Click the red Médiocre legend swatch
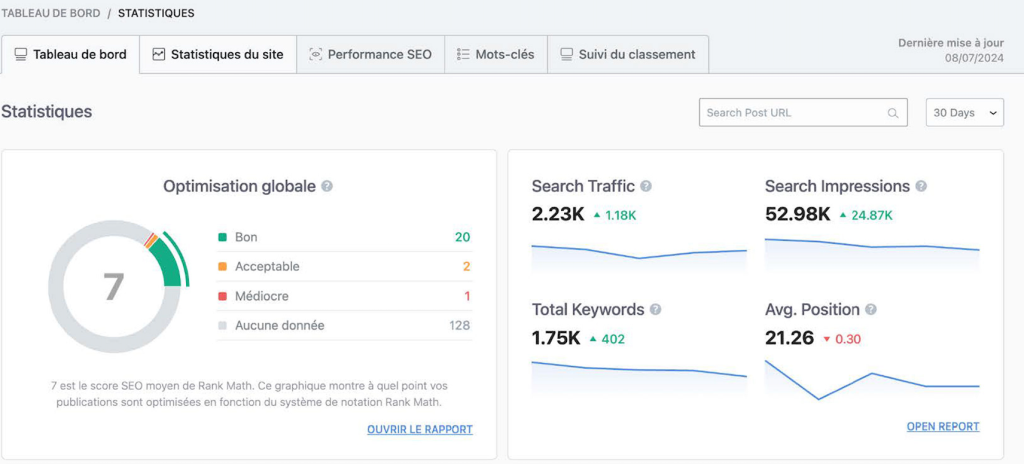 coord(222,296)
